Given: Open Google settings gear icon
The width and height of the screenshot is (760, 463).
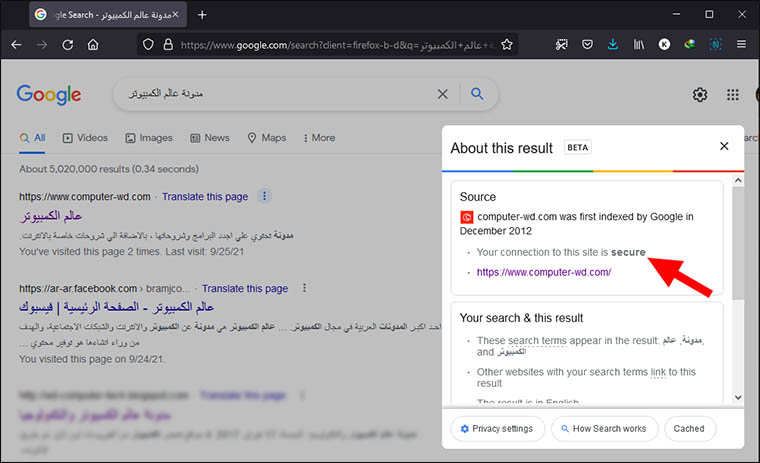Looking at the screenshot, I should pyautogui.click(x=700, y=95).
